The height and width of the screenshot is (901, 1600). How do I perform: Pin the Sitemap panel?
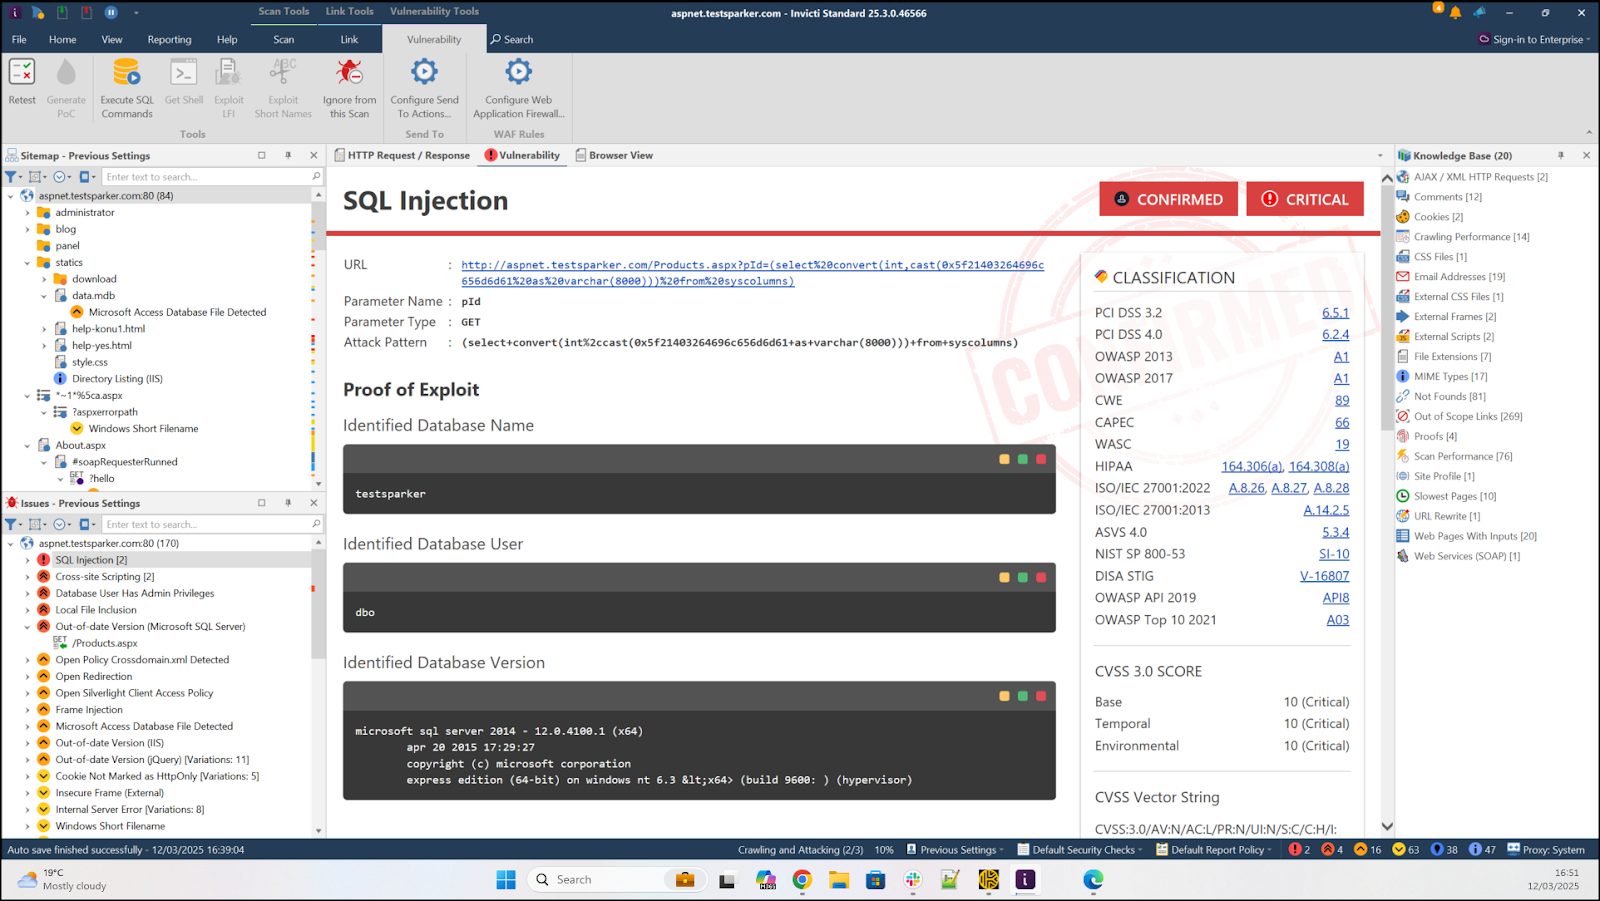288,156
